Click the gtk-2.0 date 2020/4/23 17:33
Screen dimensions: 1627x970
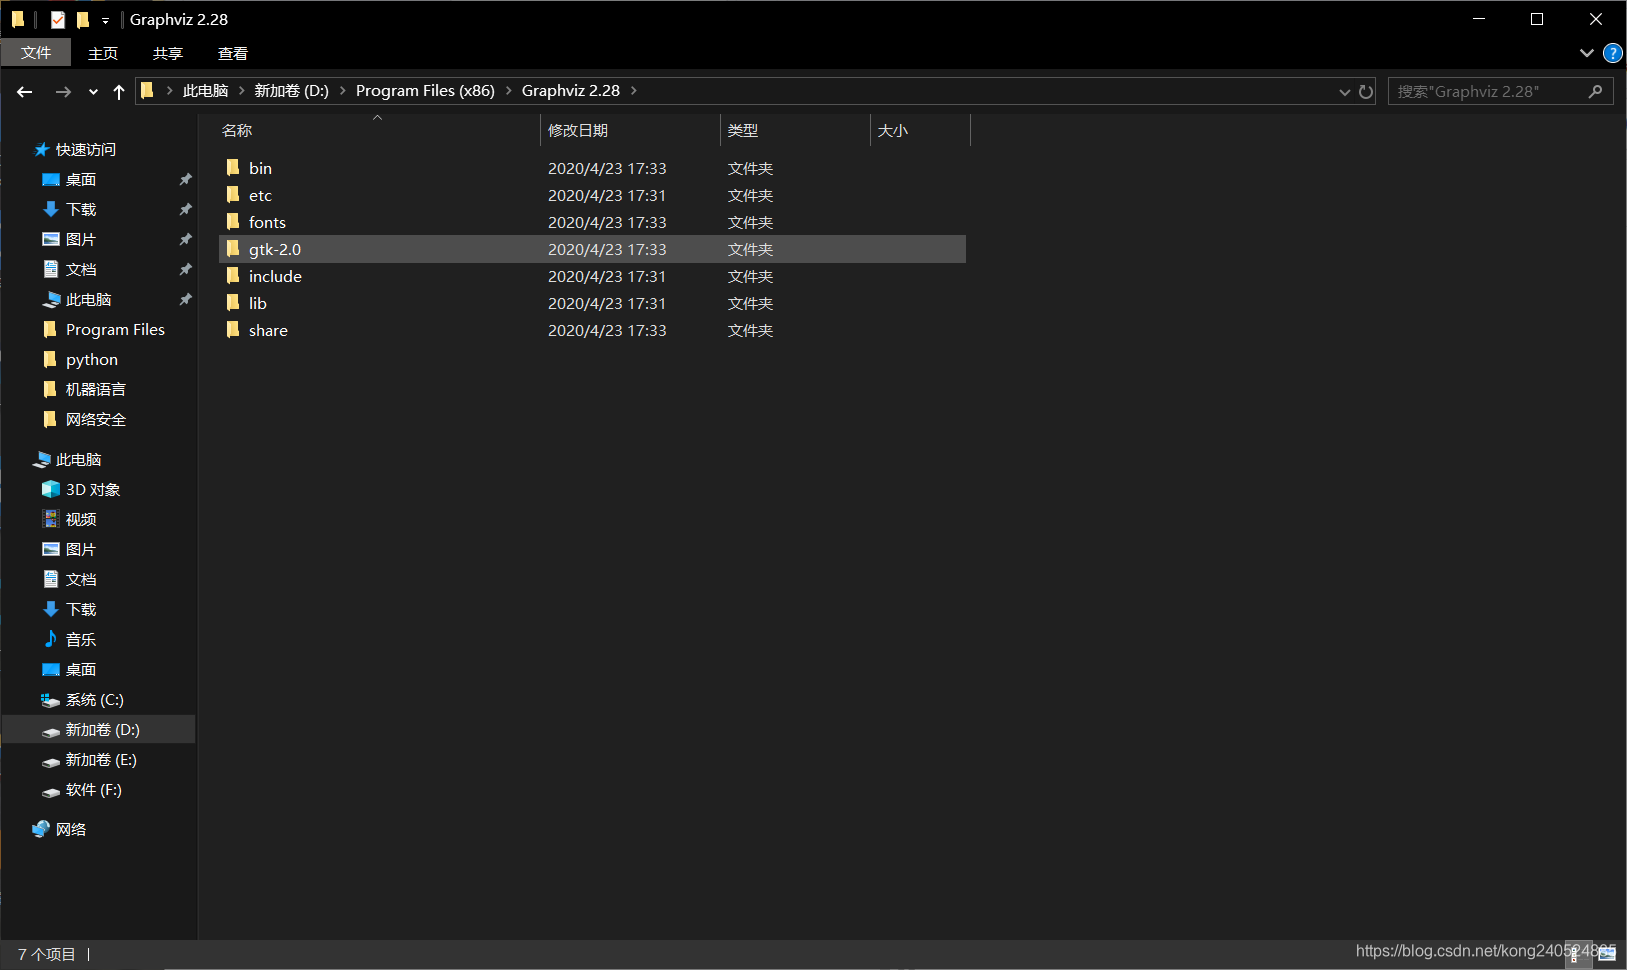click(x=607, y=249)
